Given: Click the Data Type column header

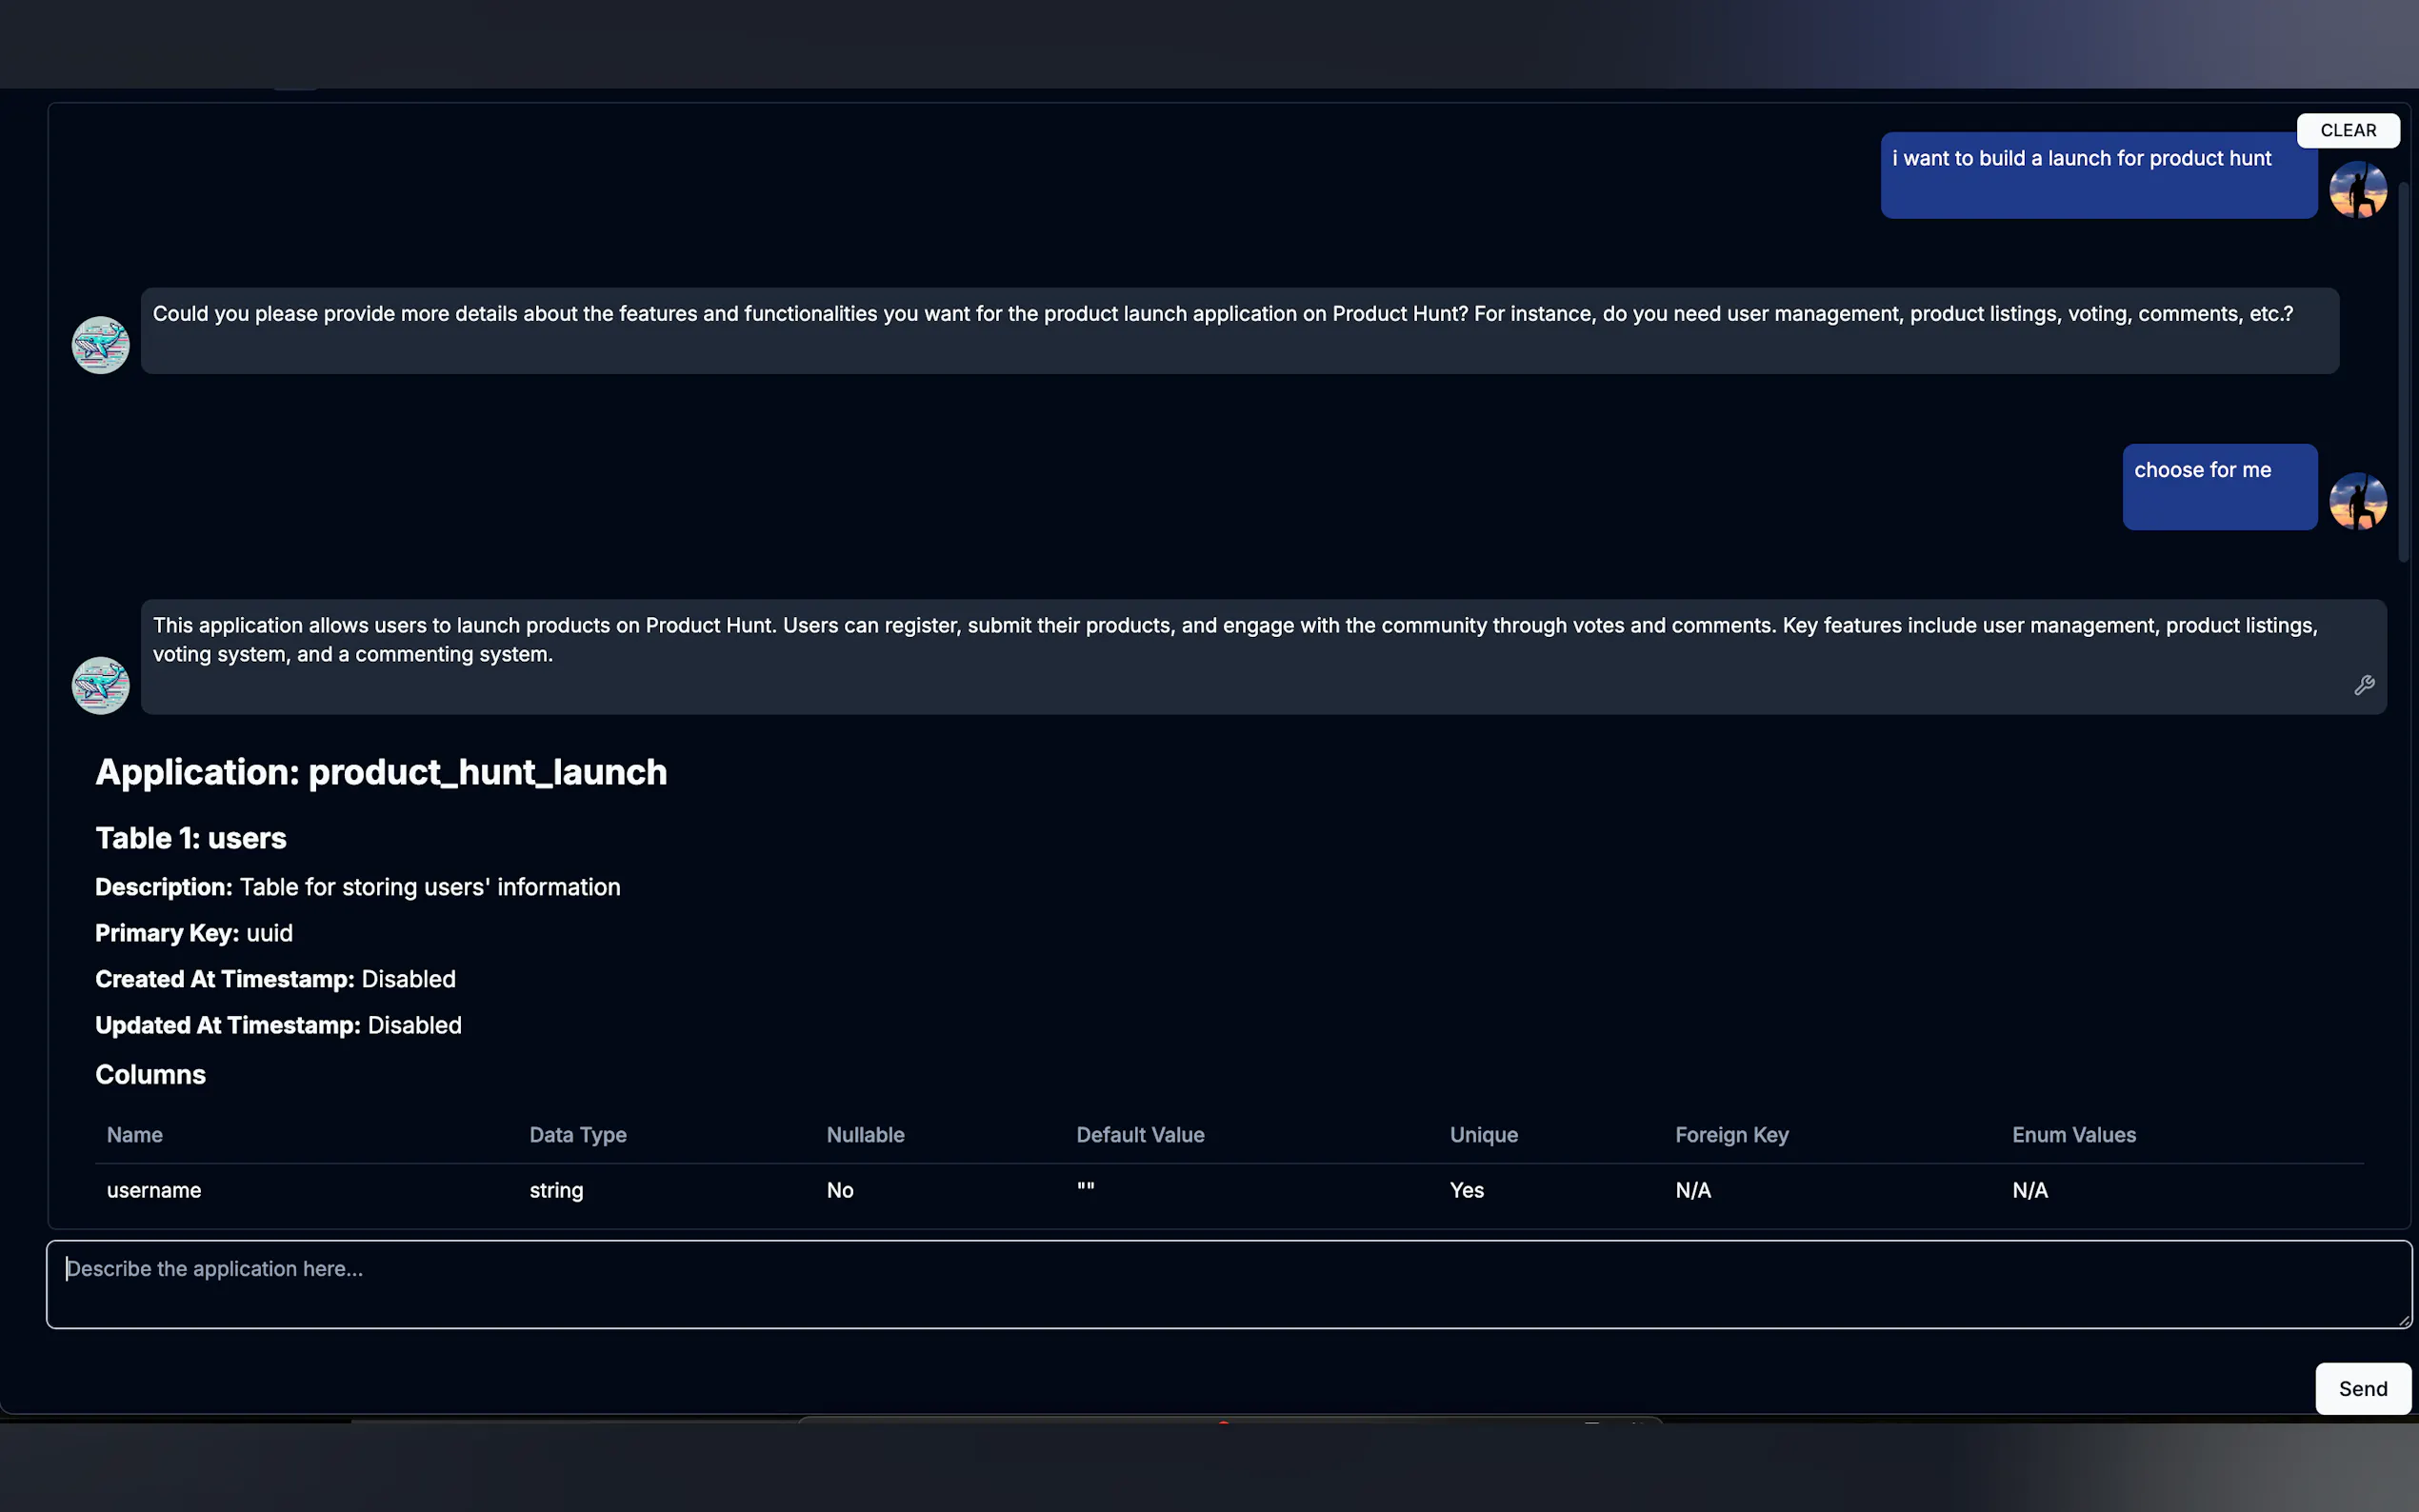Looking at the screenshot, I should [x=578, y=1135].
